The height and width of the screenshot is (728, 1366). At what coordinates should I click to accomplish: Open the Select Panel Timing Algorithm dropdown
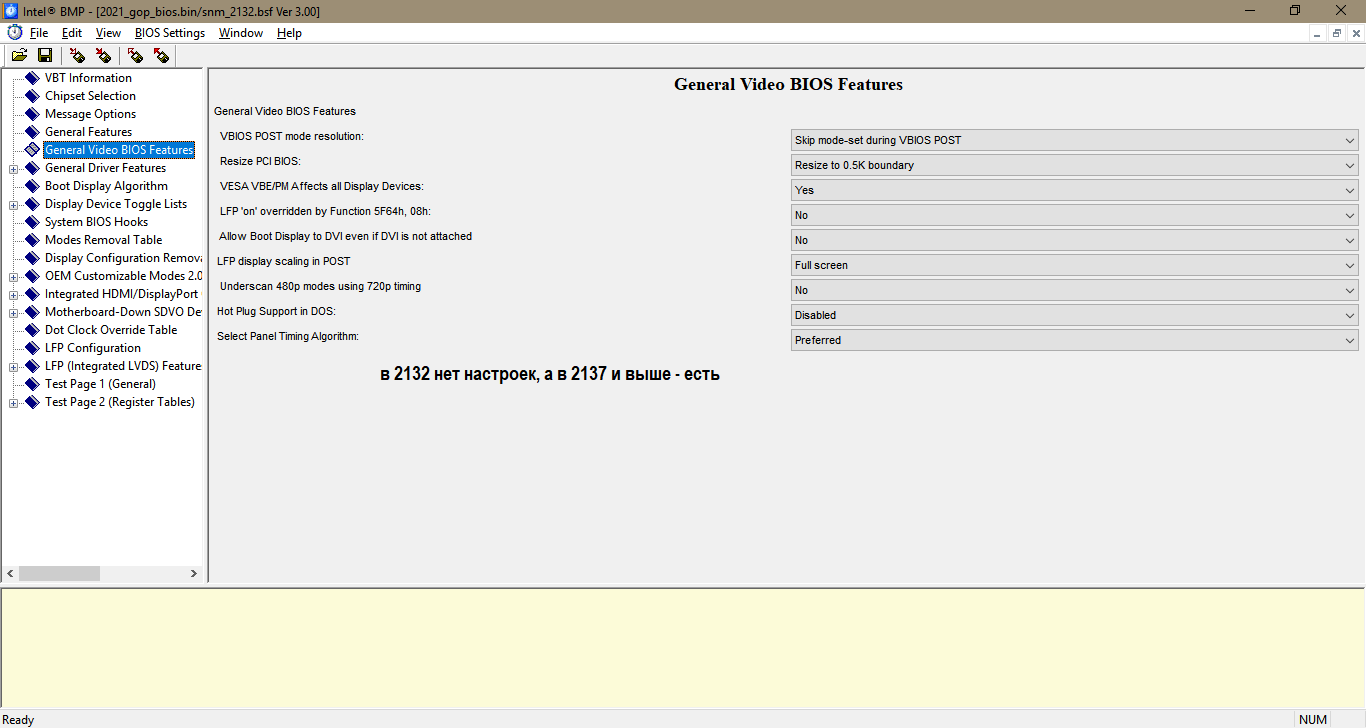(x=1074, y=340)
